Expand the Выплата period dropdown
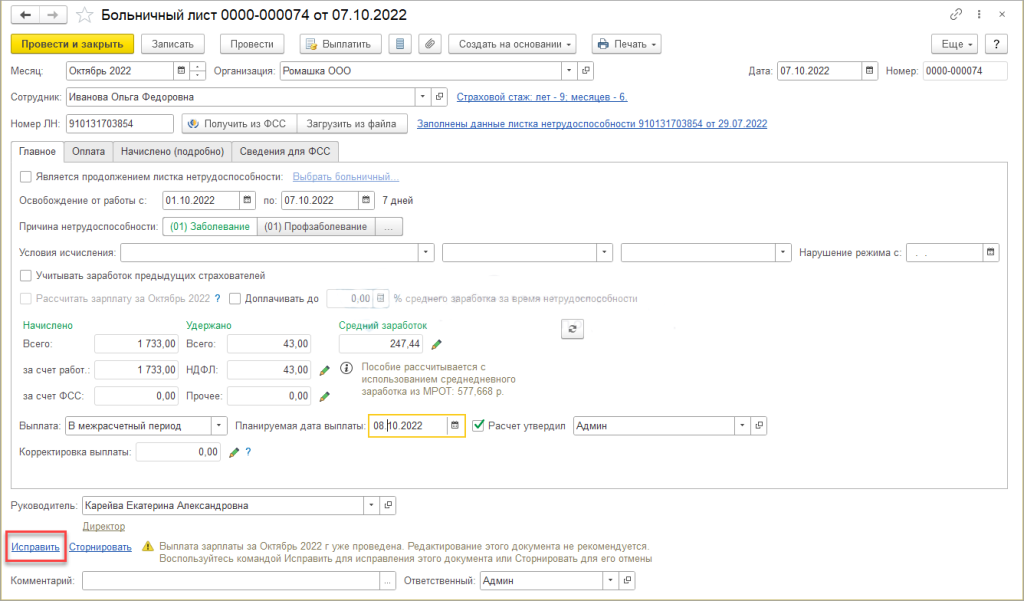The image size is (1024, 601). click(x=219, y=425)
